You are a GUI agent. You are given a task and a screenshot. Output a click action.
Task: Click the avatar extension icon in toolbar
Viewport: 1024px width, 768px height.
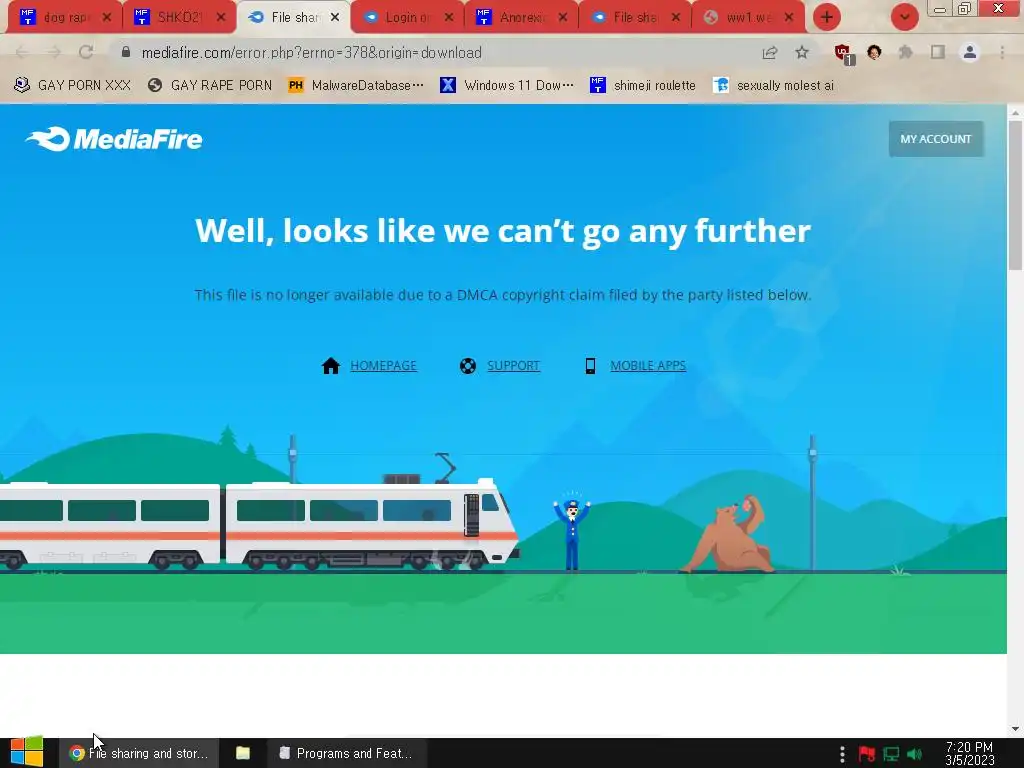pos(874,52)
